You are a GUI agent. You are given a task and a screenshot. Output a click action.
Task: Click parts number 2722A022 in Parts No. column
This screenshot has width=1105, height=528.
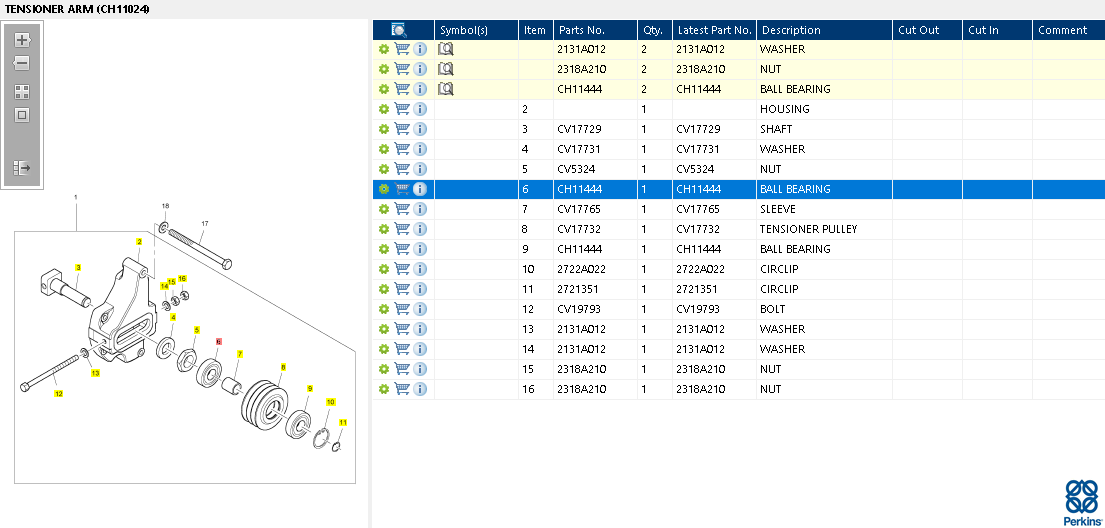[582, 269]
